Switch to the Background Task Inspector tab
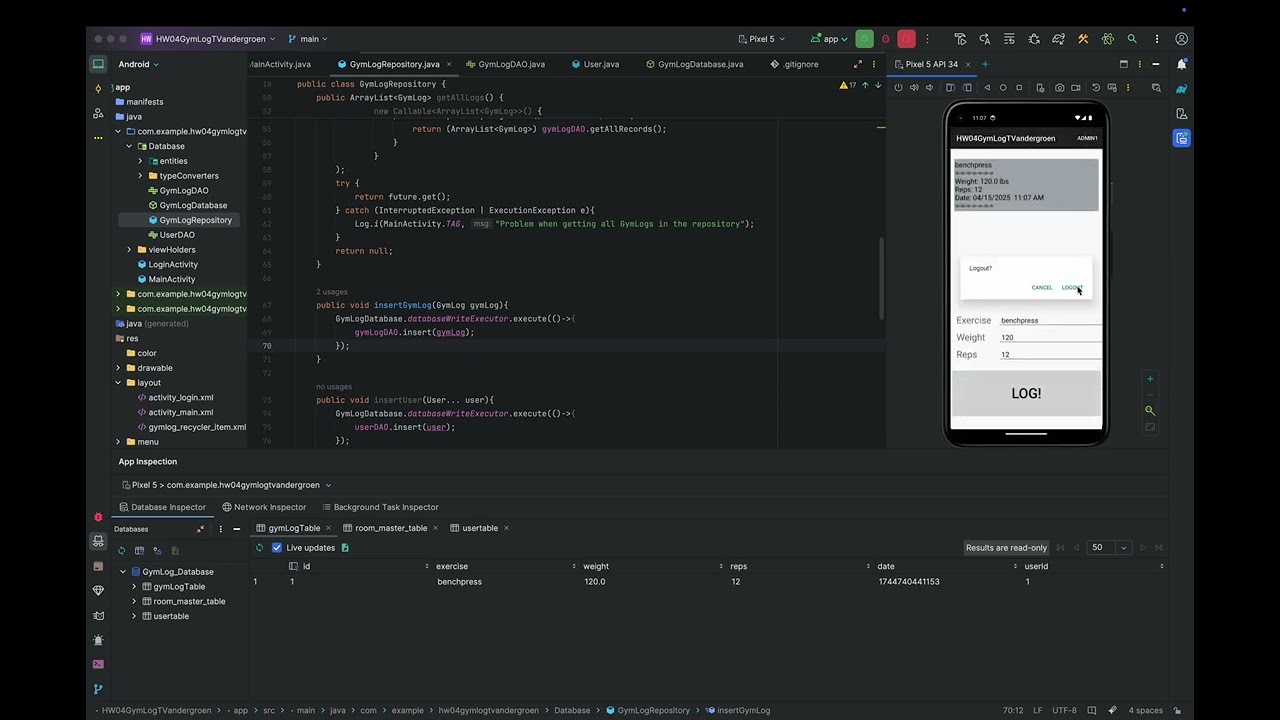Viewport: 1280px width, 720px height. (x=380, y=507)
